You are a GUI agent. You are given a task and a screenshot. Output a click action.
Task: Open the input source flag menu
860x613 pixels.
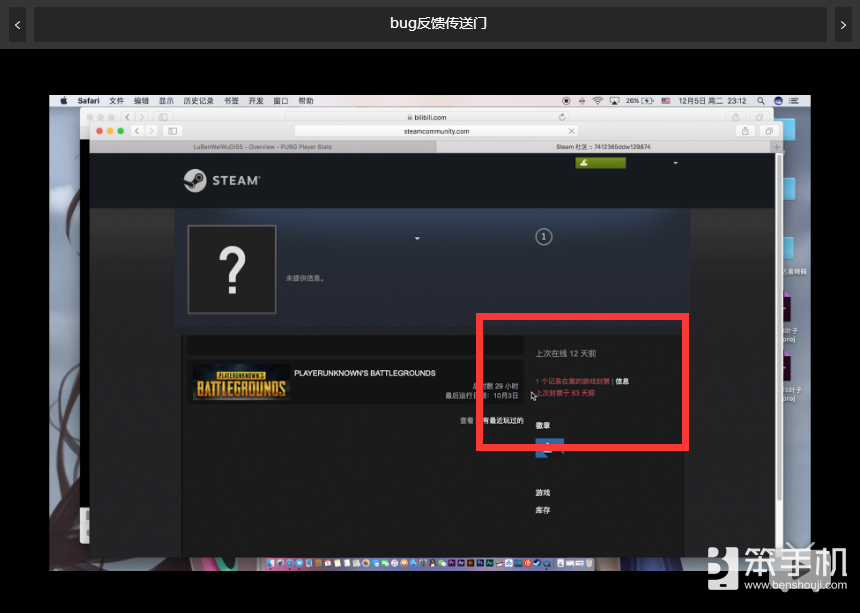coord(666,101)
